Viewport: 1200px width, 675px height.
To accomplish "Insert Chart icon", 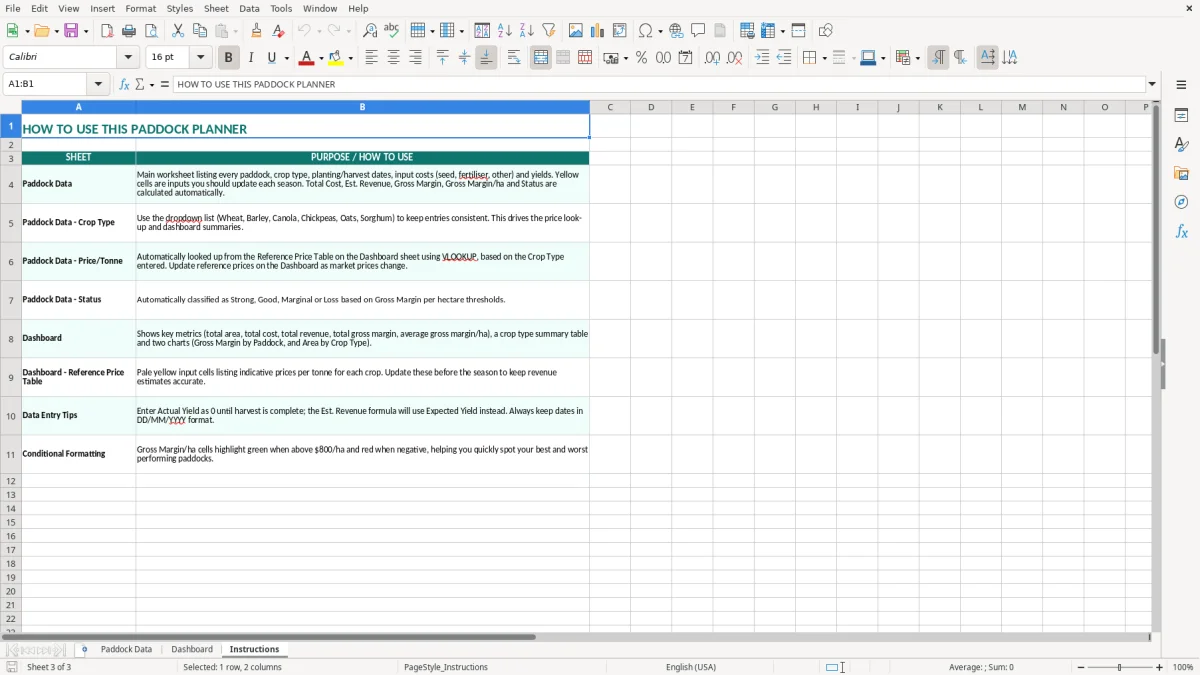I will [x=598, y=31].
